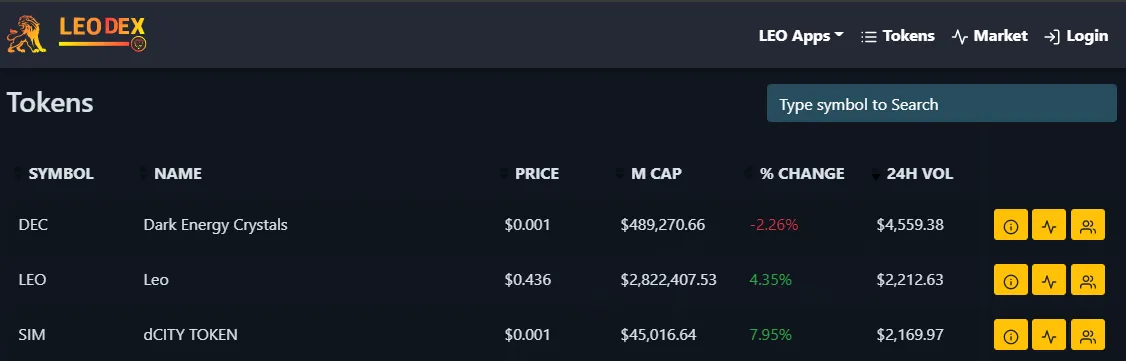View holders icon for SIM row
This screenshot has height=361, width=1126.
point(1088,334)
